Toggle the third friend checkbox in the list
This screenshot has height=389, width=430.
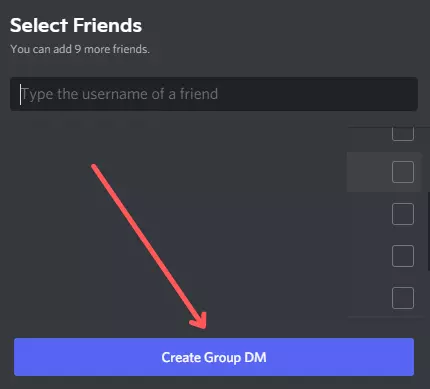(x=403, y=214)
